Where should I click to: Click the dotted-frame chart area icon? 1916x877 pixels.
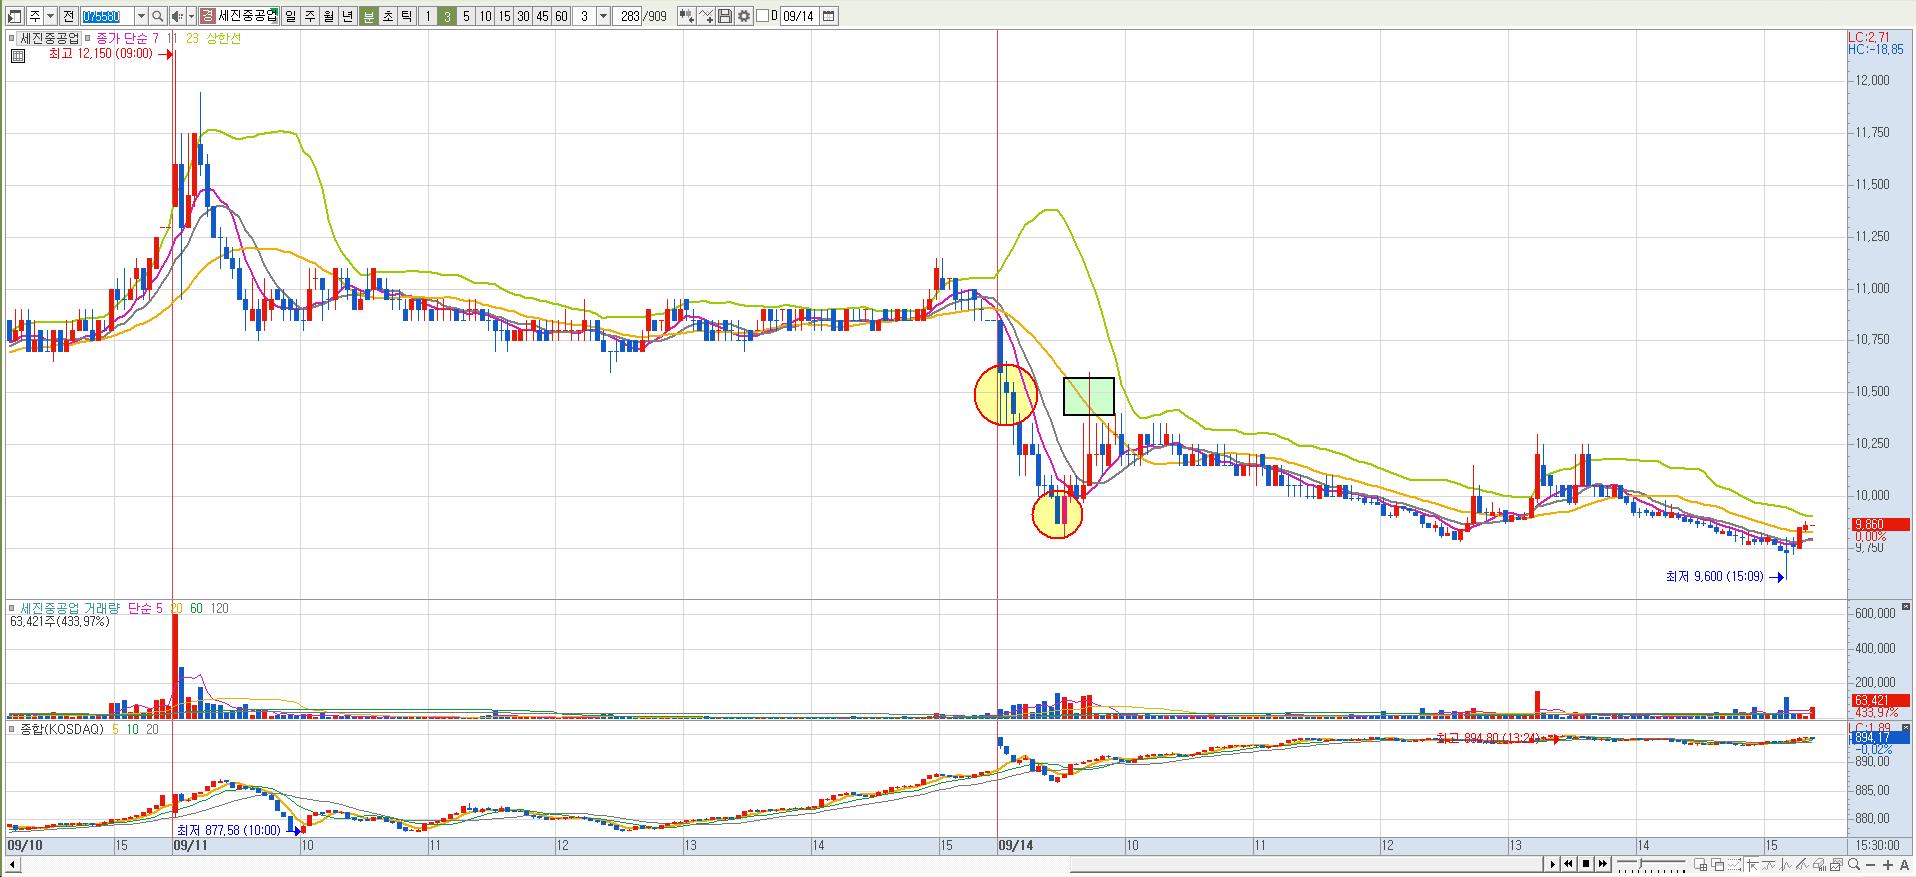point(1735,865)
